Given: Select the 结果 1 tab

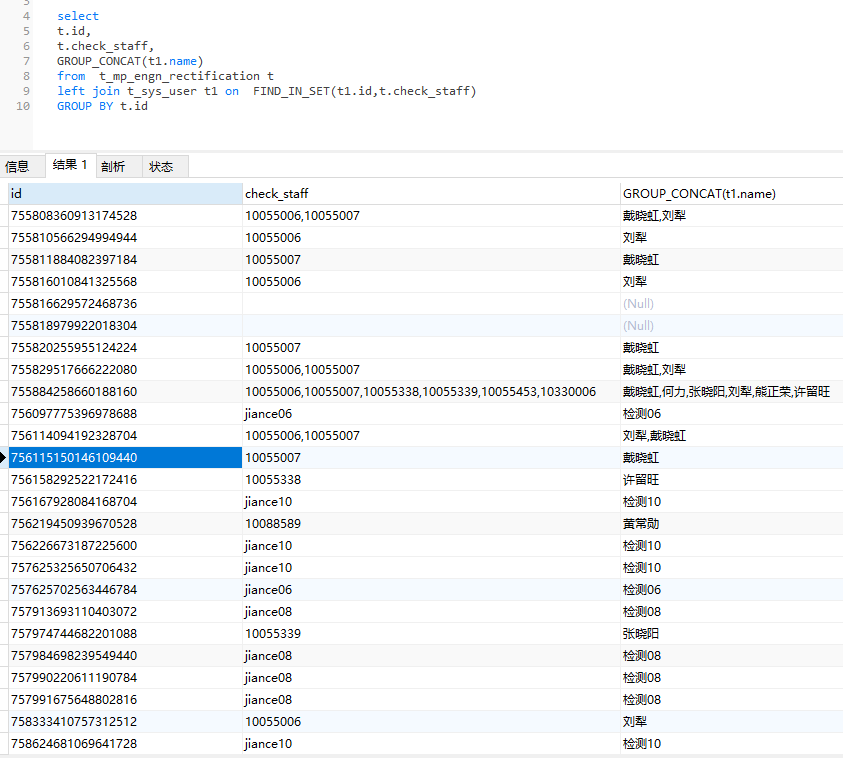Looking at the screenshot, I should 70,165.
